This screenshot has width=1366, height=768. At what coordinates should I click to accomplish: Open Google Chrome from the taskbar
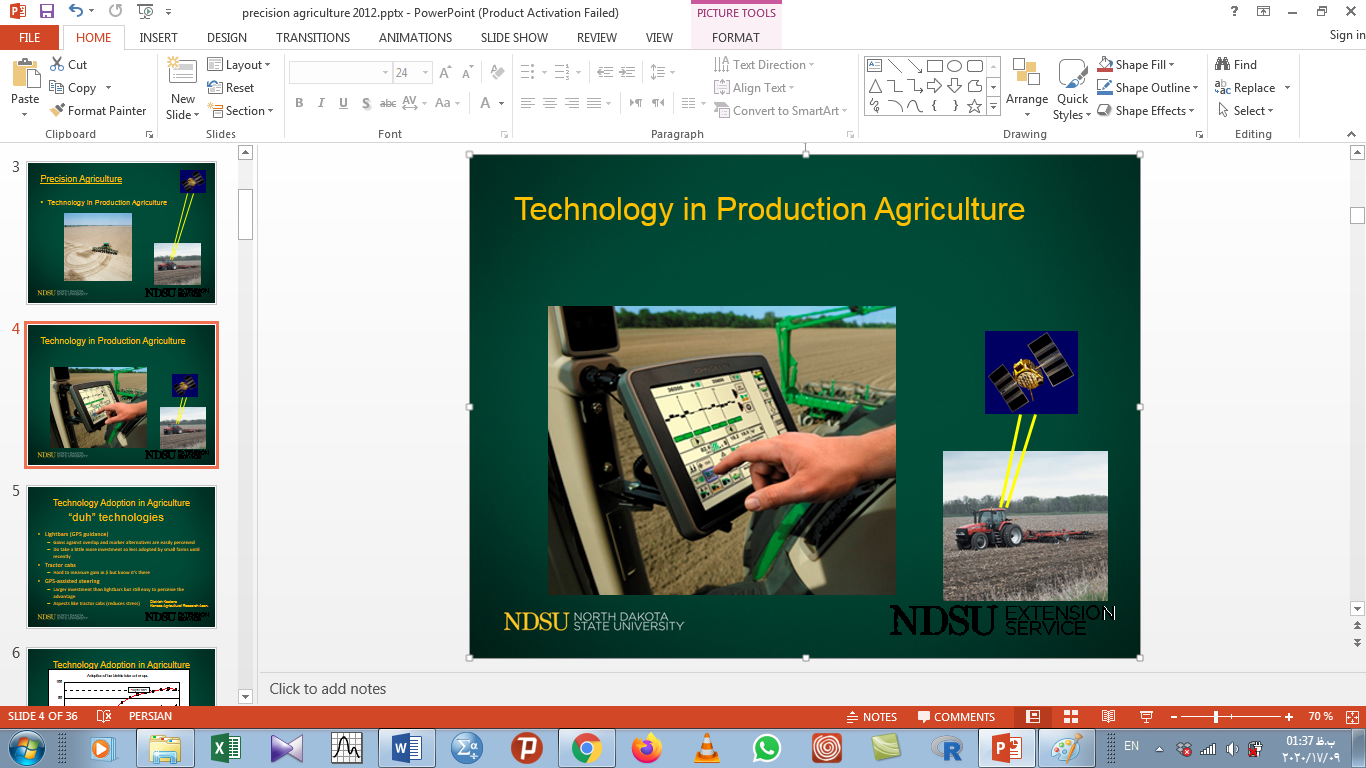coord(586,748)
